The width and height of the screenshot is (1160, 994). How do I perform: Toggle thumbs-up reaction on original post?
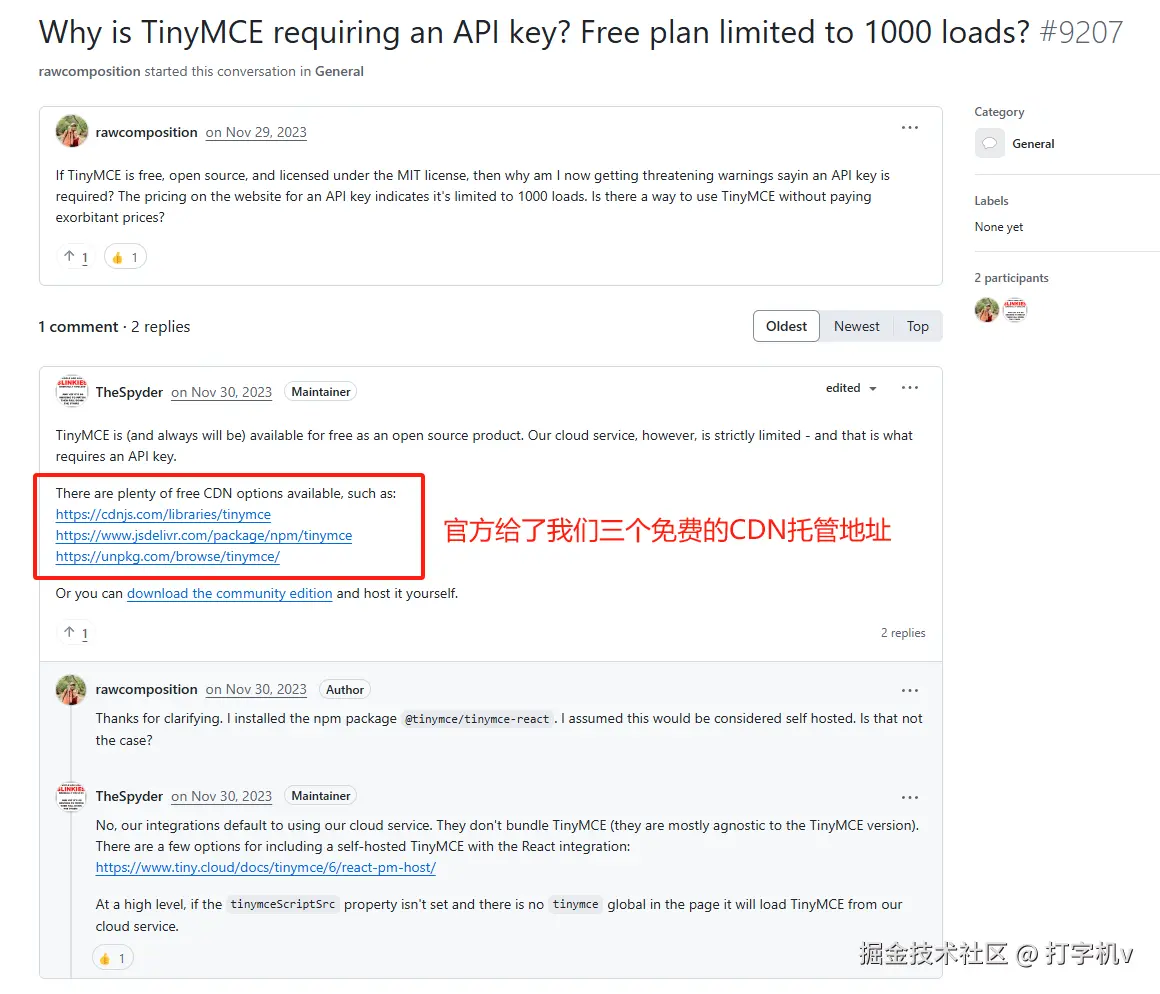click(125, 257)
